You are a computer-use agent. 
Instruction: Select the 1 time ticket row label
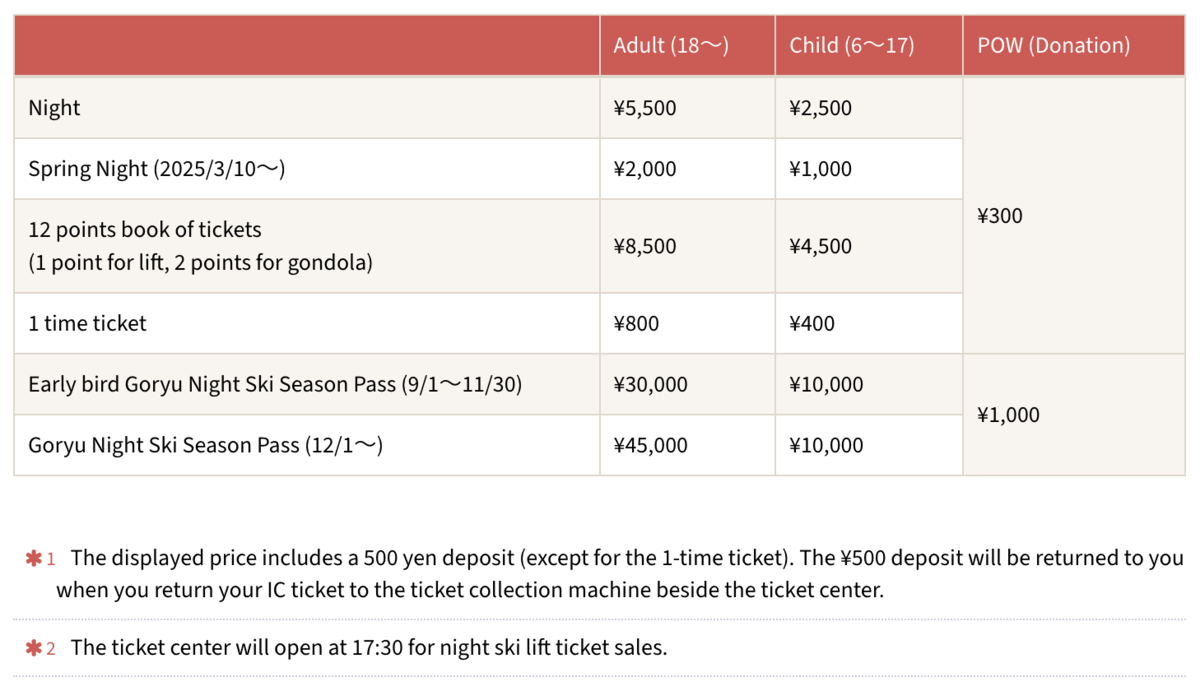(87, 323)
